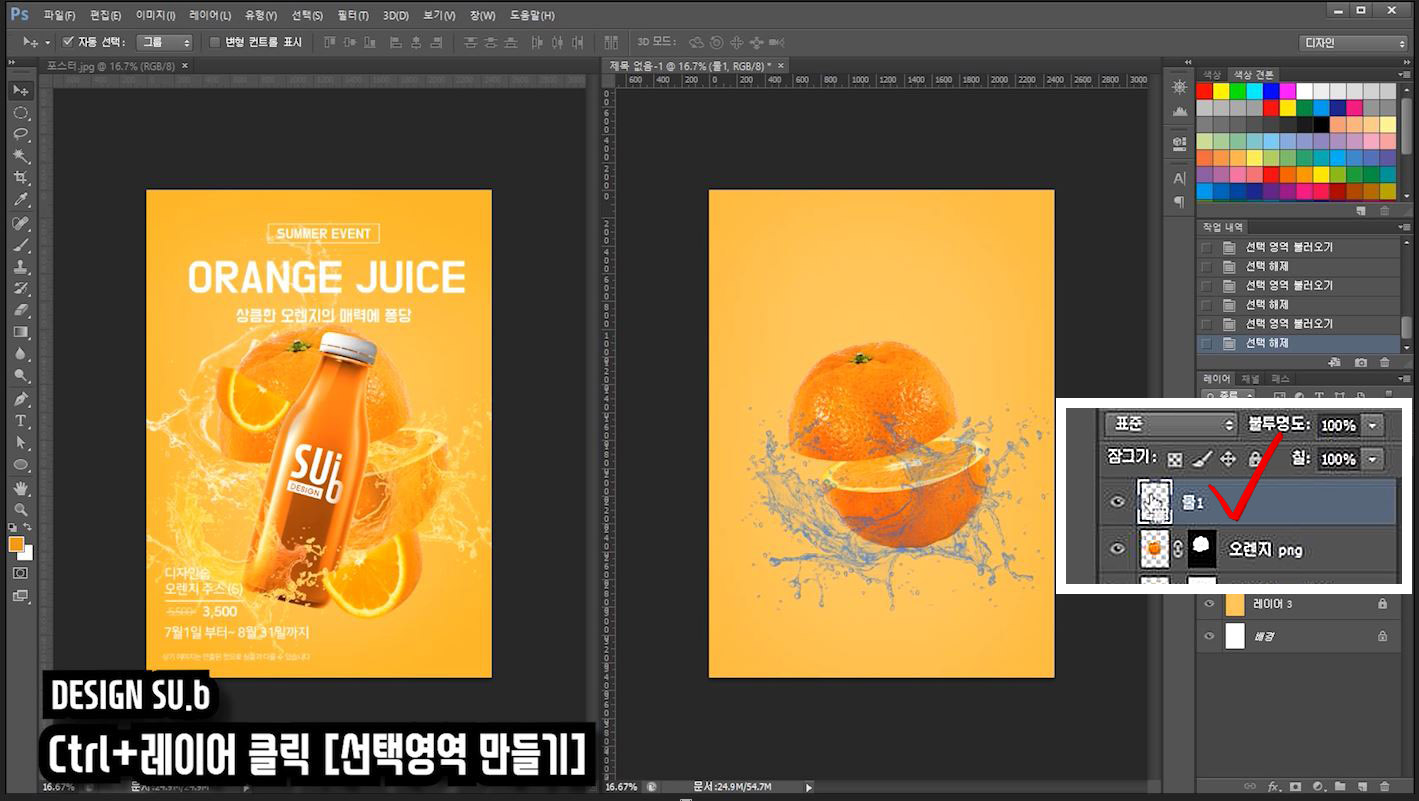Open the 그룹 auto-select dropdown

165,42
